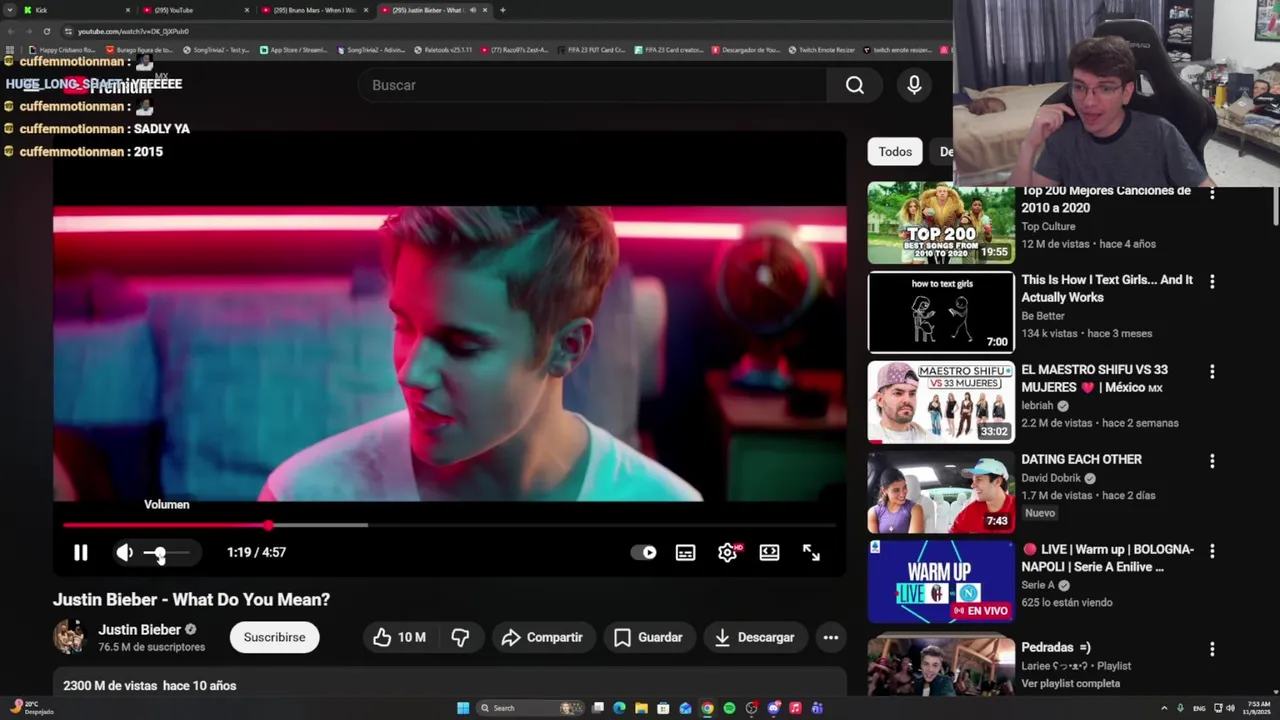Open a new browser tab
This screenshot has width=1280, height=720.
pyautogui.click(x=503, y=10)
